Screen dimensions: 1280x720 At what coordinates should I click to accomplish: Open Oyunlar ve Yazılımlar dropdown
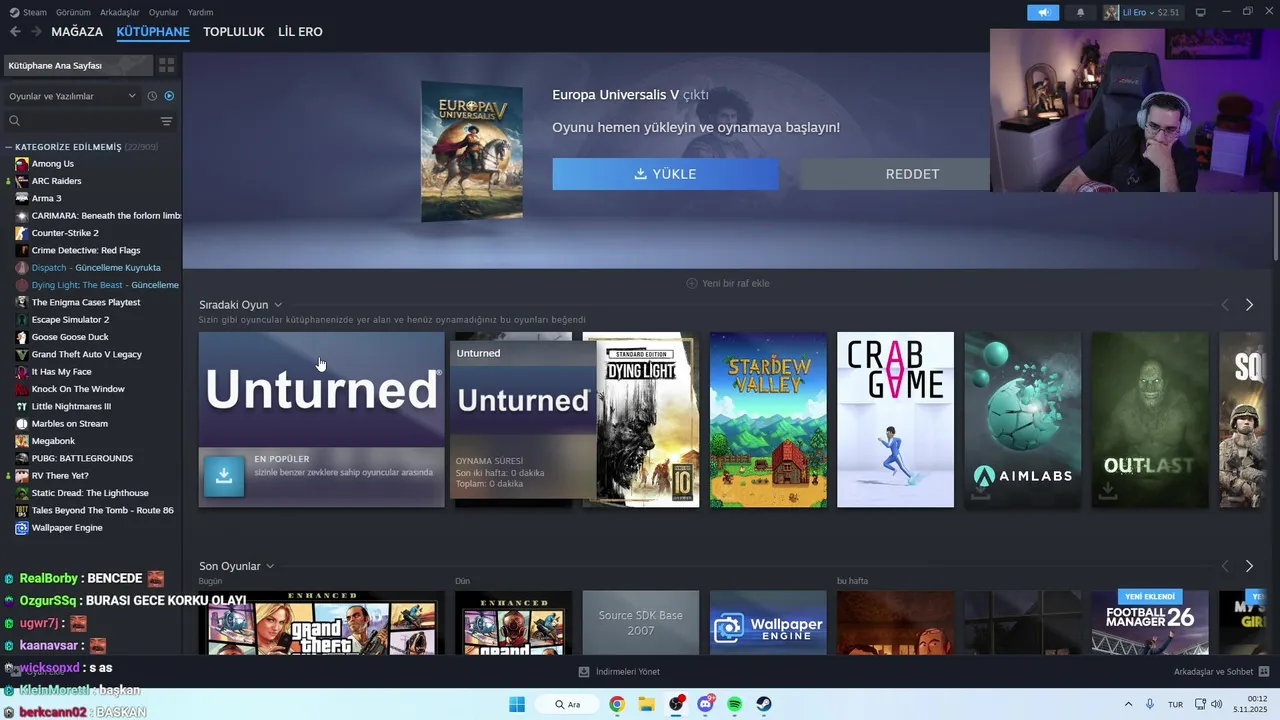(71, 96)
